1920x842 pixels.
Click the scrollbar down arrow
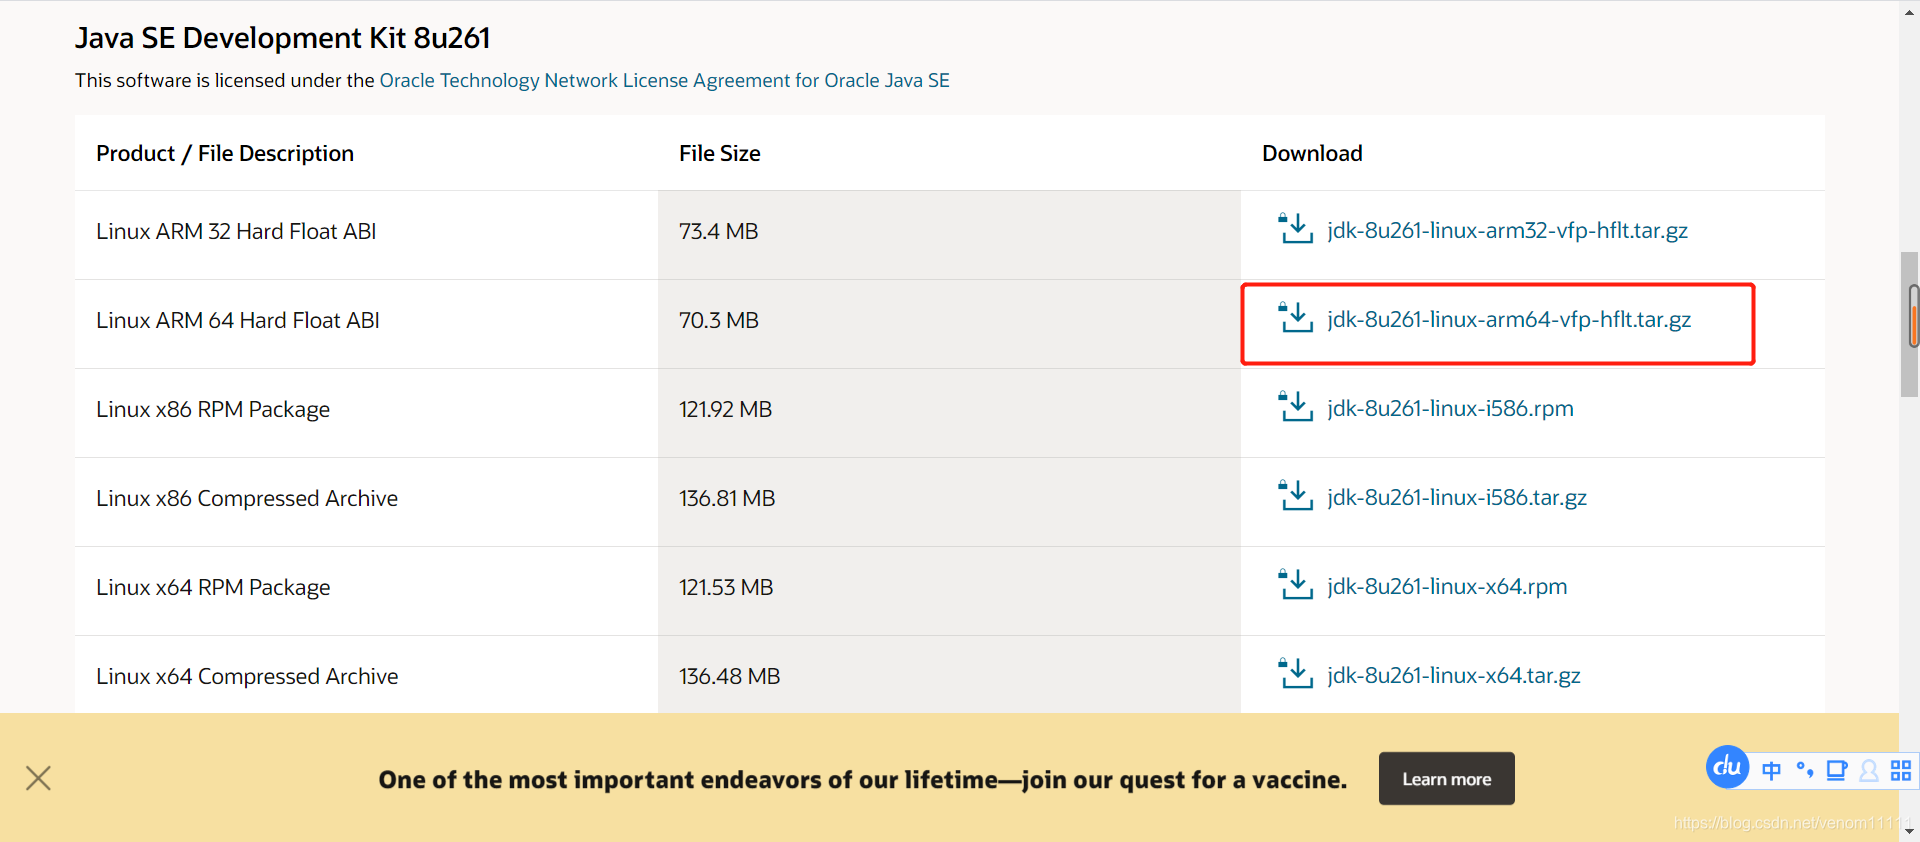click(x=1910, y=831)
